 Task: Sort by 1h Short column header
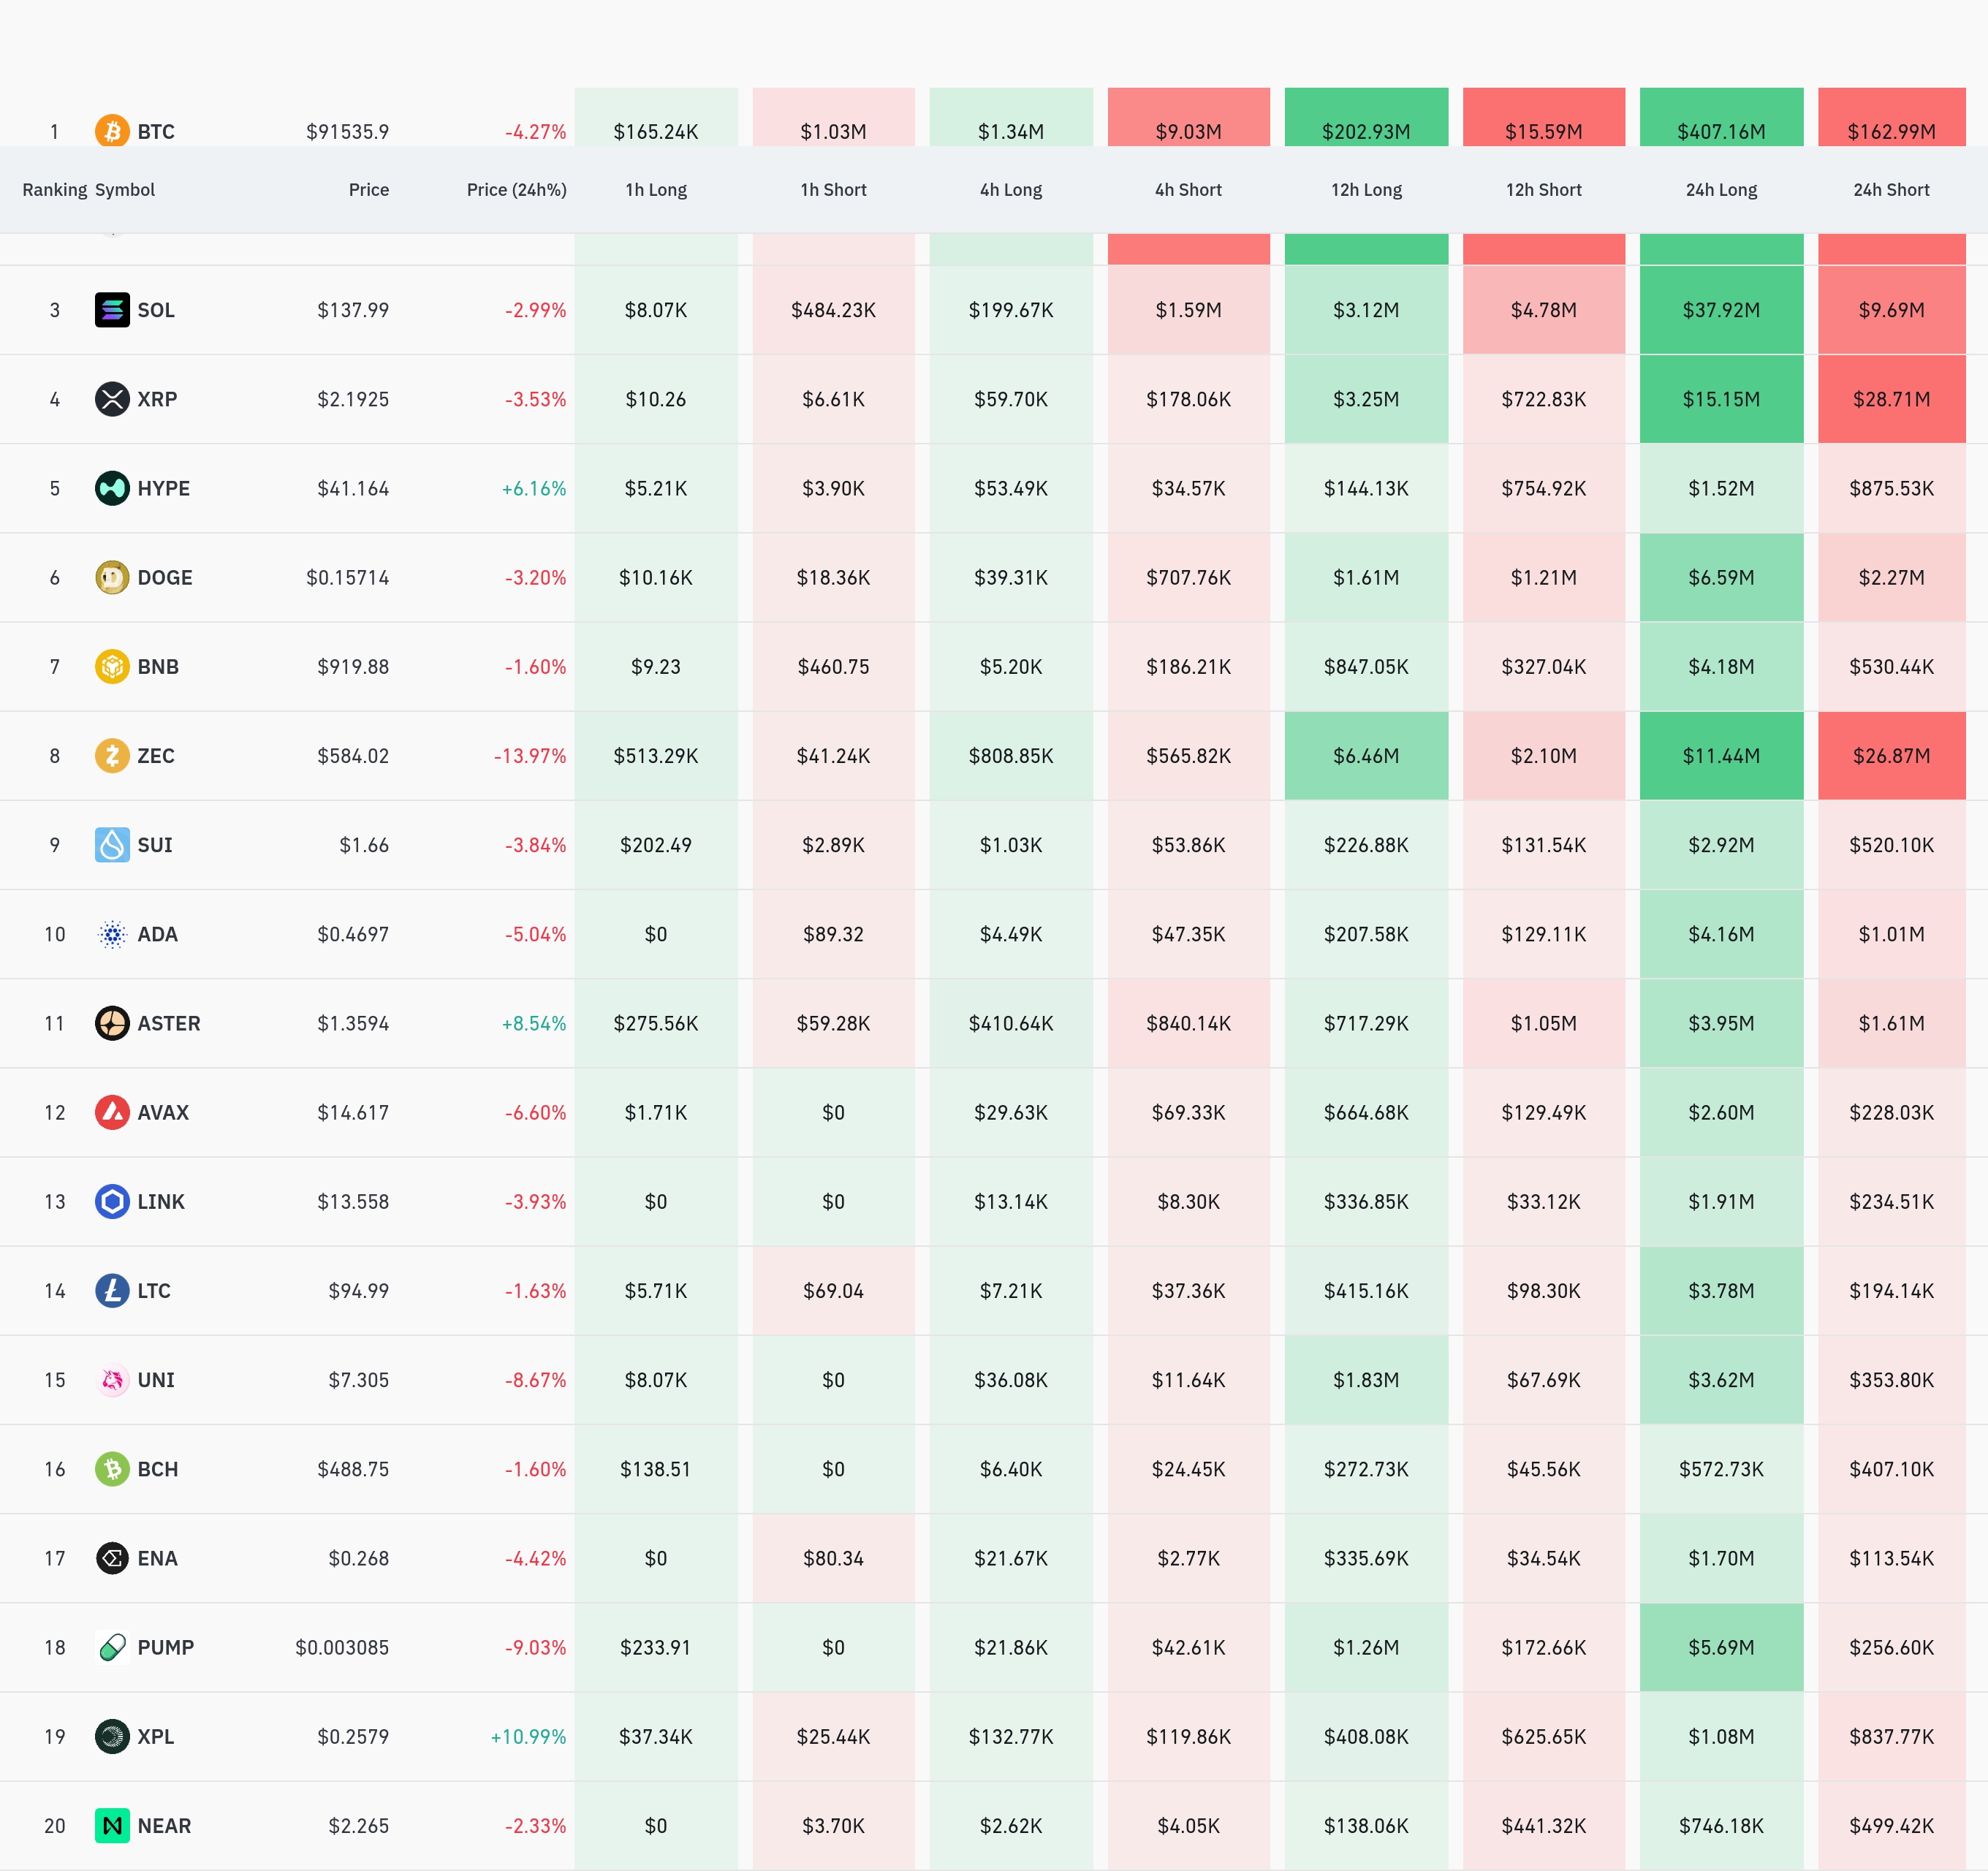[x=833, y=190]
